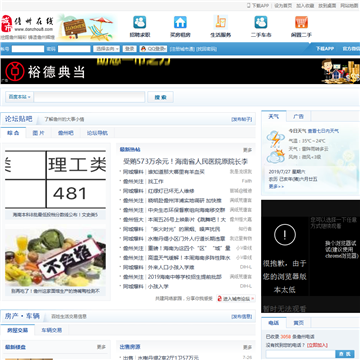Click 放到桌面 in the top bar
360x360 pixels.
point(327,6)
